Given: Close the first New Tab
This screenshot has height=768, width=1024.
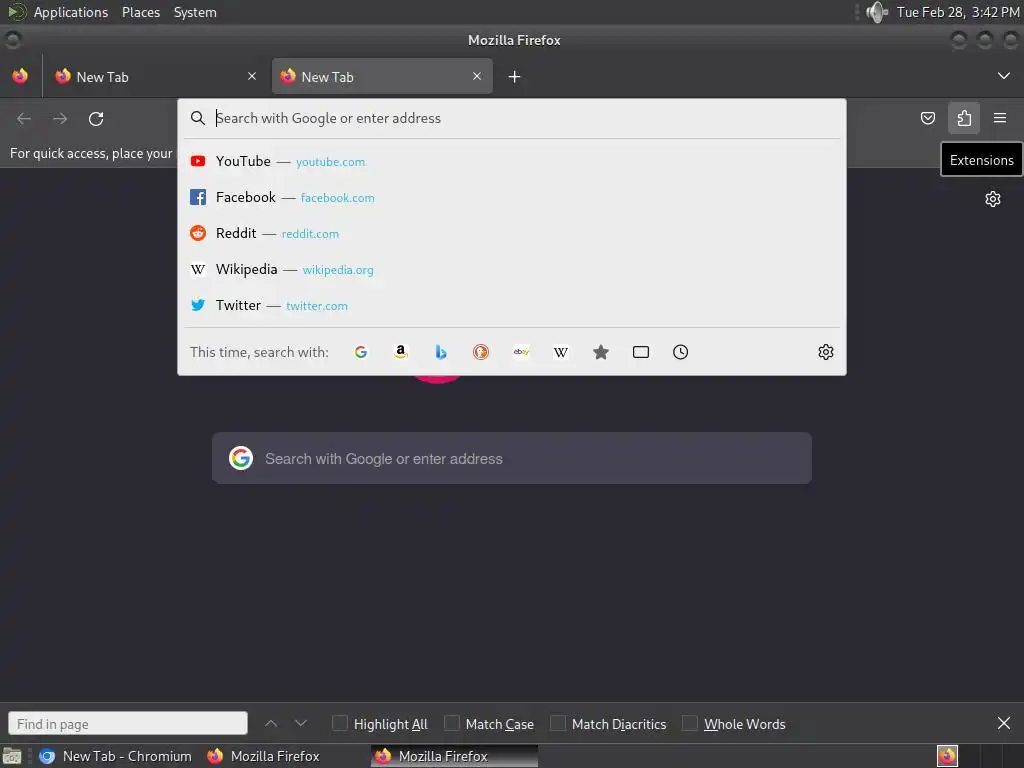Looking at the screenshot, I should (x=252, y=76).
